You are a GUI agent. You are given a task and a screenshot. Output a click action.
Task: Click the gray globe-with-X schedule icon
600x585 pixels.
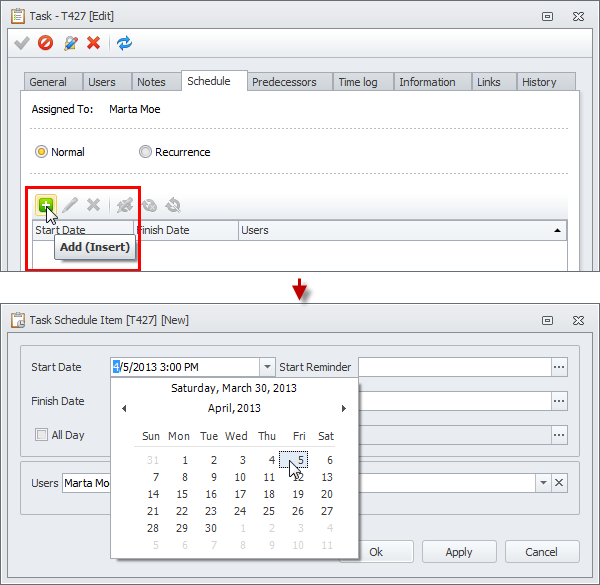(x=149, y=205)
